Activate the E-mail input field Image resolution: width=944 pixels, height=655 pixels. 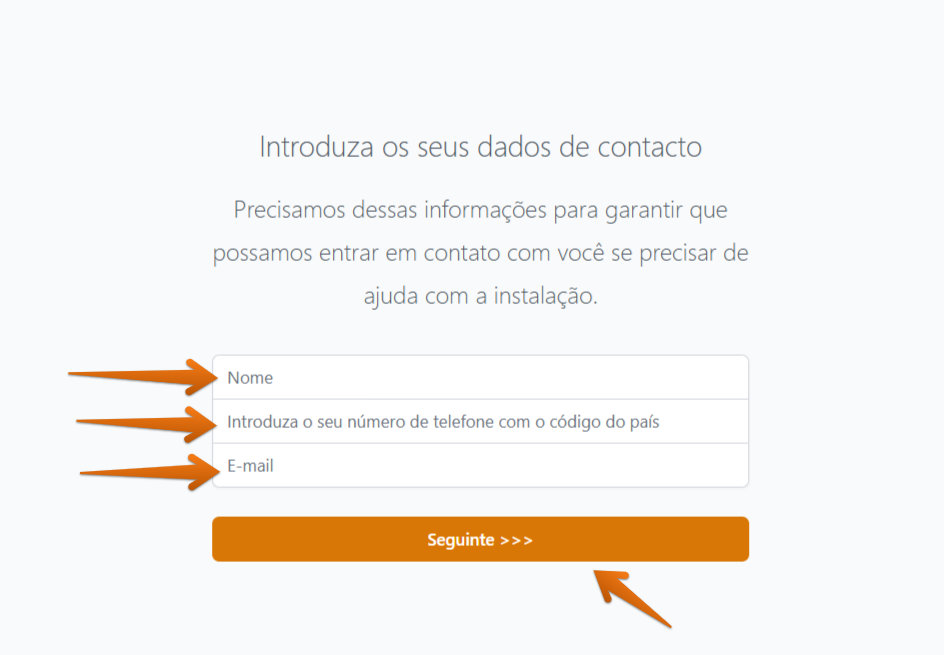(480, 465)
